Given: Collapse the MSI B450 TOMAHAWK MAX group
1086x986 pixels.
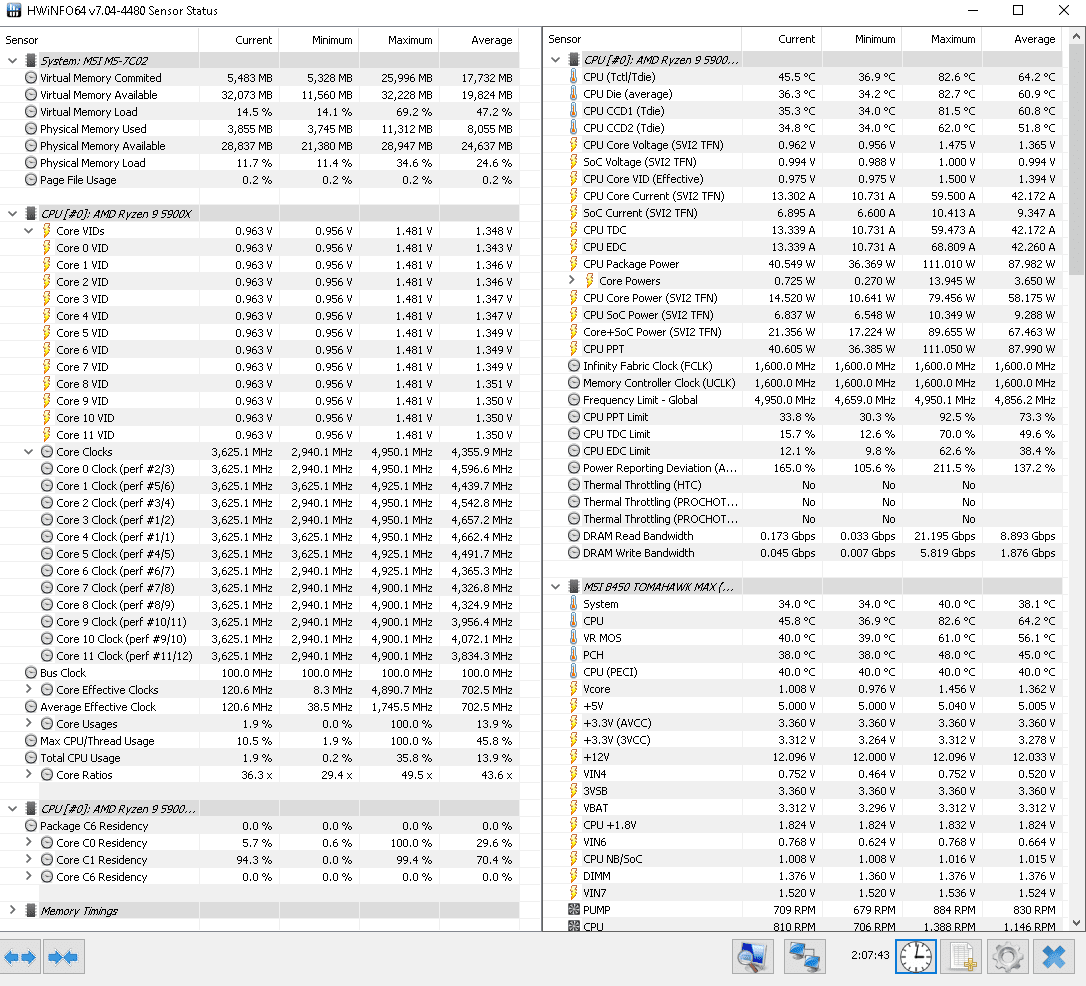Looking at the screenshot, I should point(555,586).
